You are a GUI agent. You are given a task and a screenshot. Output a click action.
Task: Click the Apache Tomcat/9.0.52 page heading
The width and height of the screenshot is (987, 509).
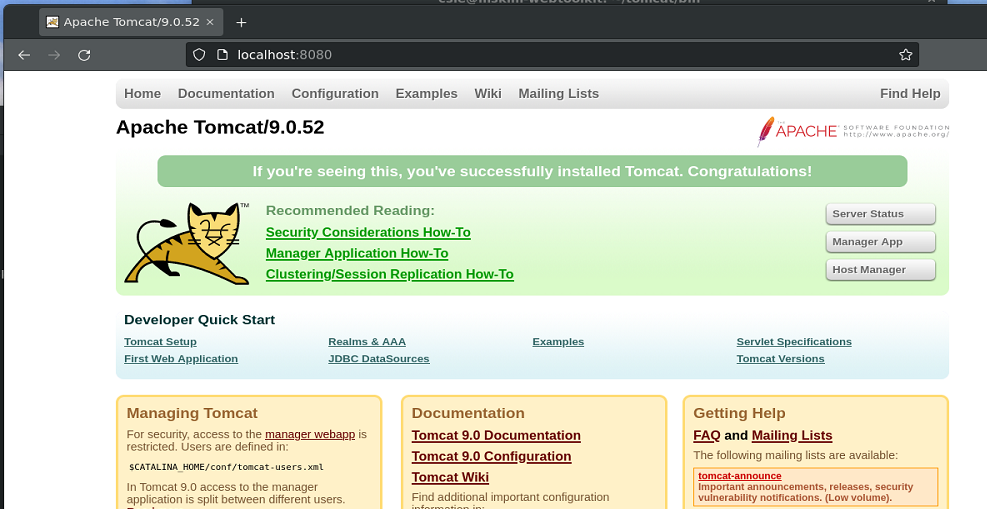(x=220, y=127)
